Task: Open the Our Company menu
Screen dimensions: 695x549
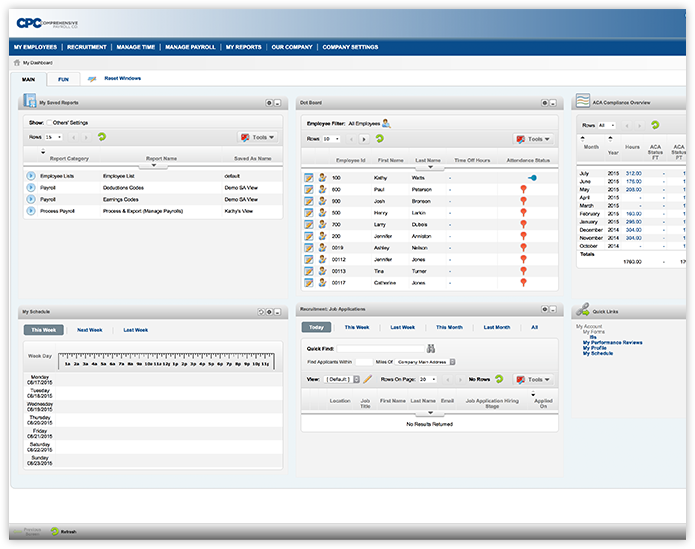Action: tap(292, 47)
